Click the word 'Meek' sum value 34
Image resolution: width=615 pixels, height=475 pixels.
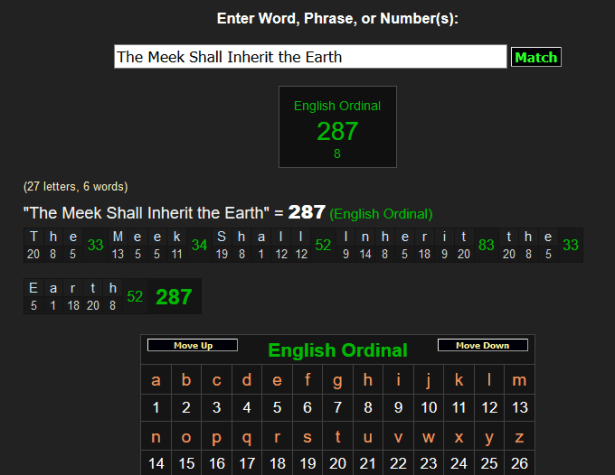pyautogui.click(x=199, y=245)
